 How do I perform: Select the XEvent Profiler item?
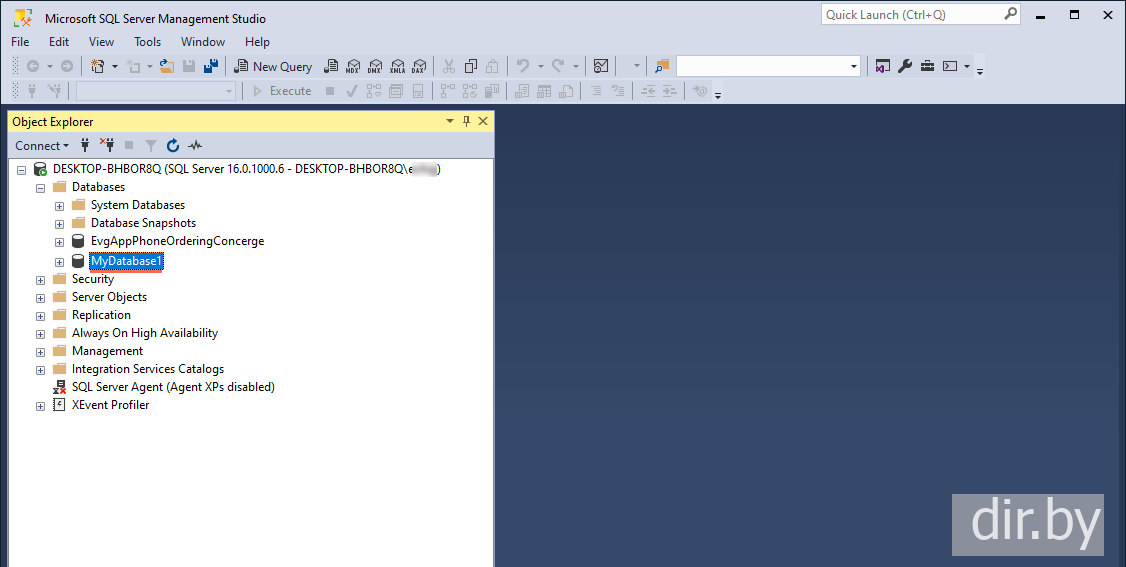coord(111,405)
